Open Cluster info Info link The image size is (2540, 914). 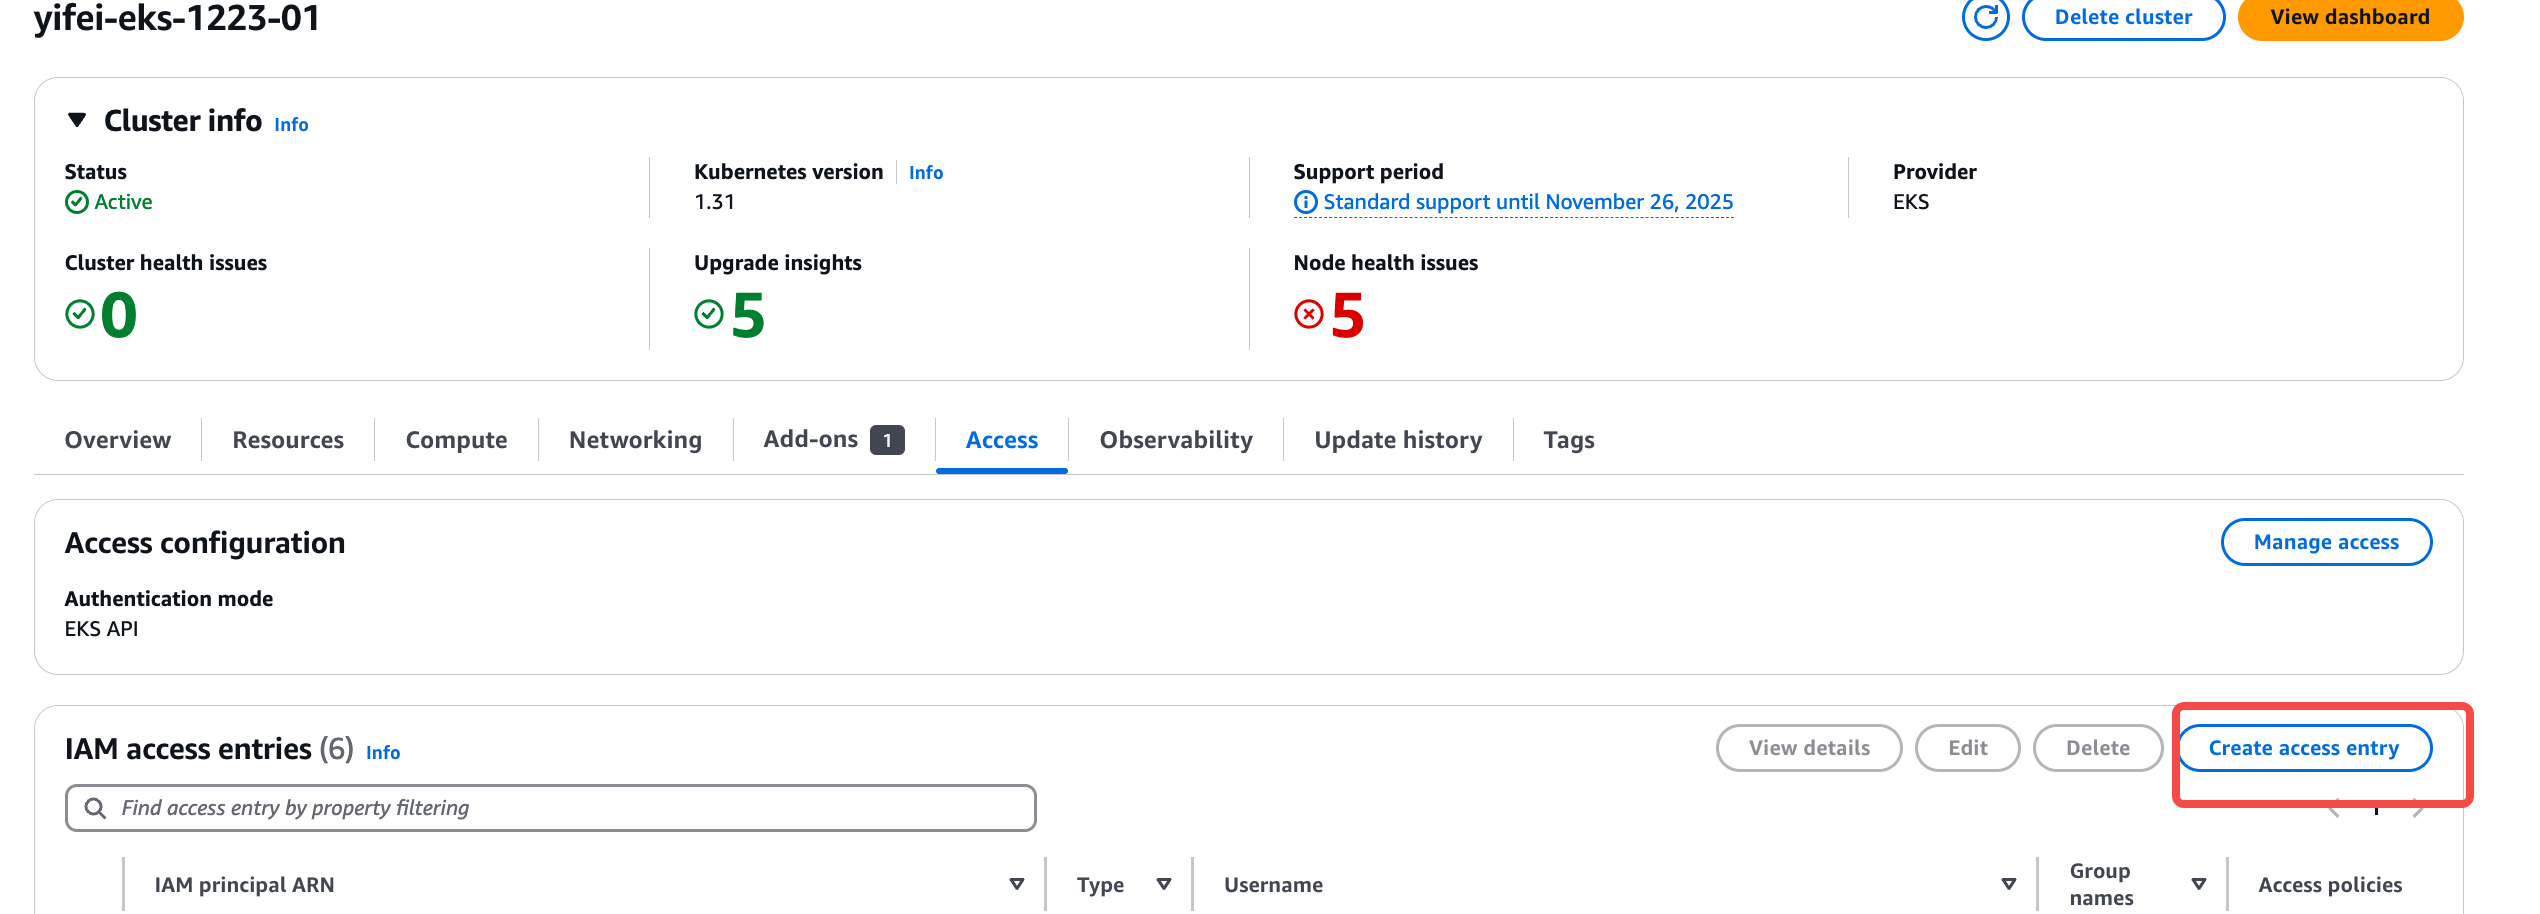coord(291,125)
